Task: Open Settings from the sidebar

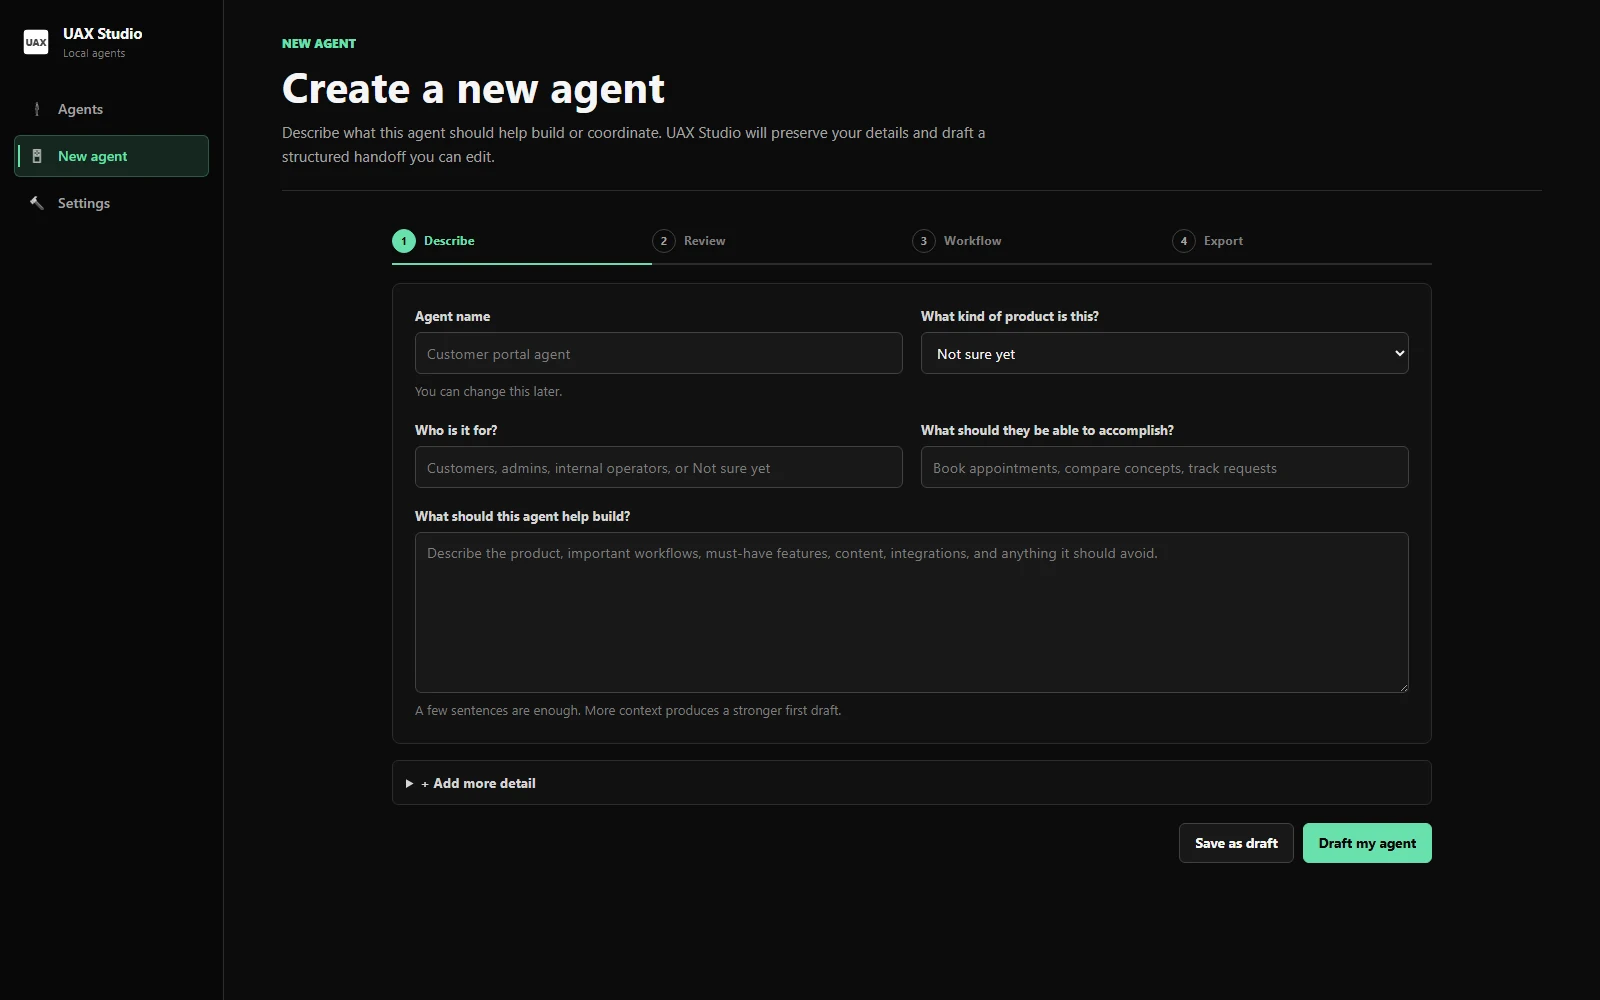Action: 111,203
